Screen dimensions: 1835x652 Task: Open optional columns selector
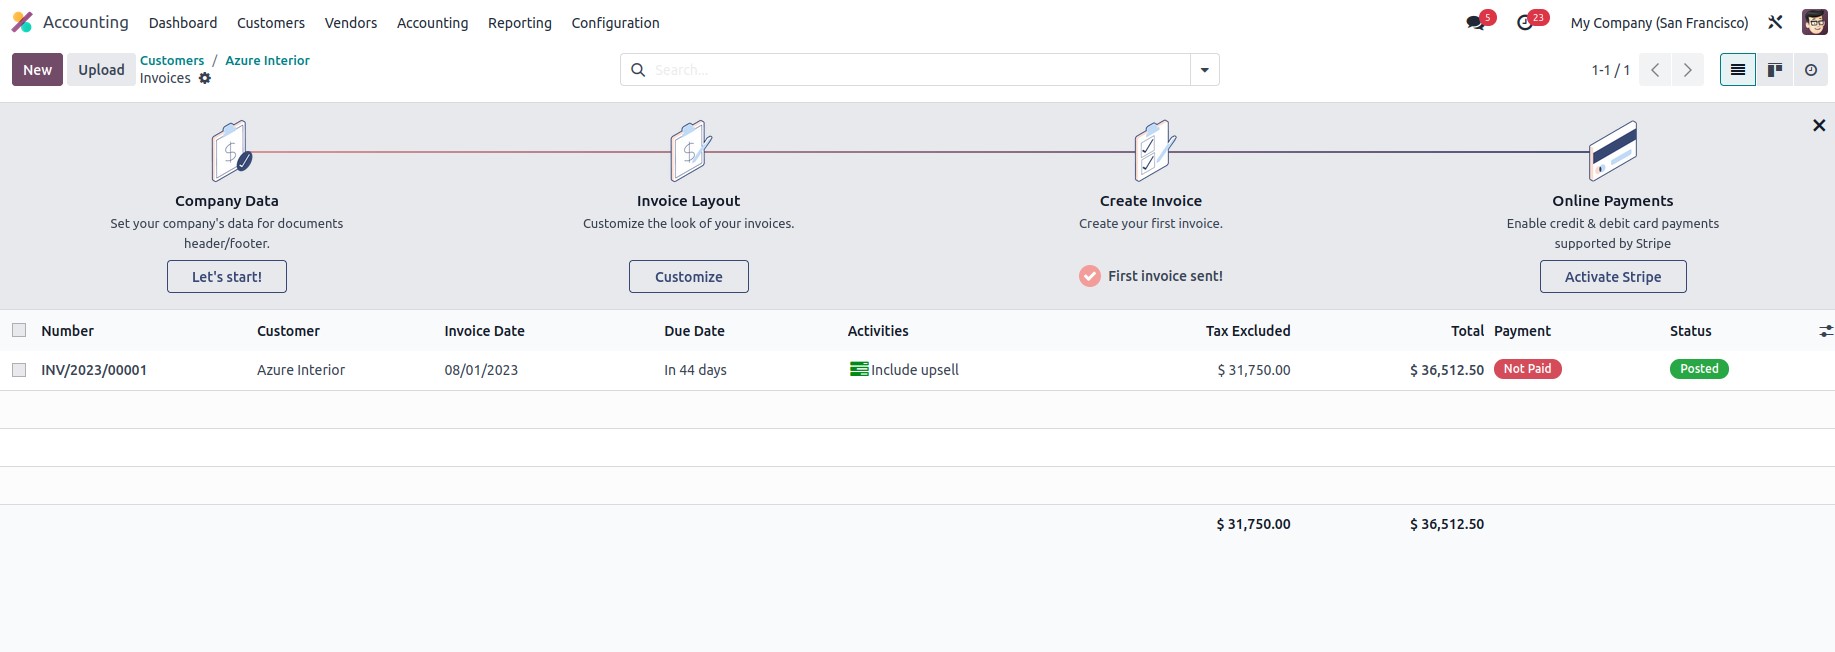[1825, 331]
